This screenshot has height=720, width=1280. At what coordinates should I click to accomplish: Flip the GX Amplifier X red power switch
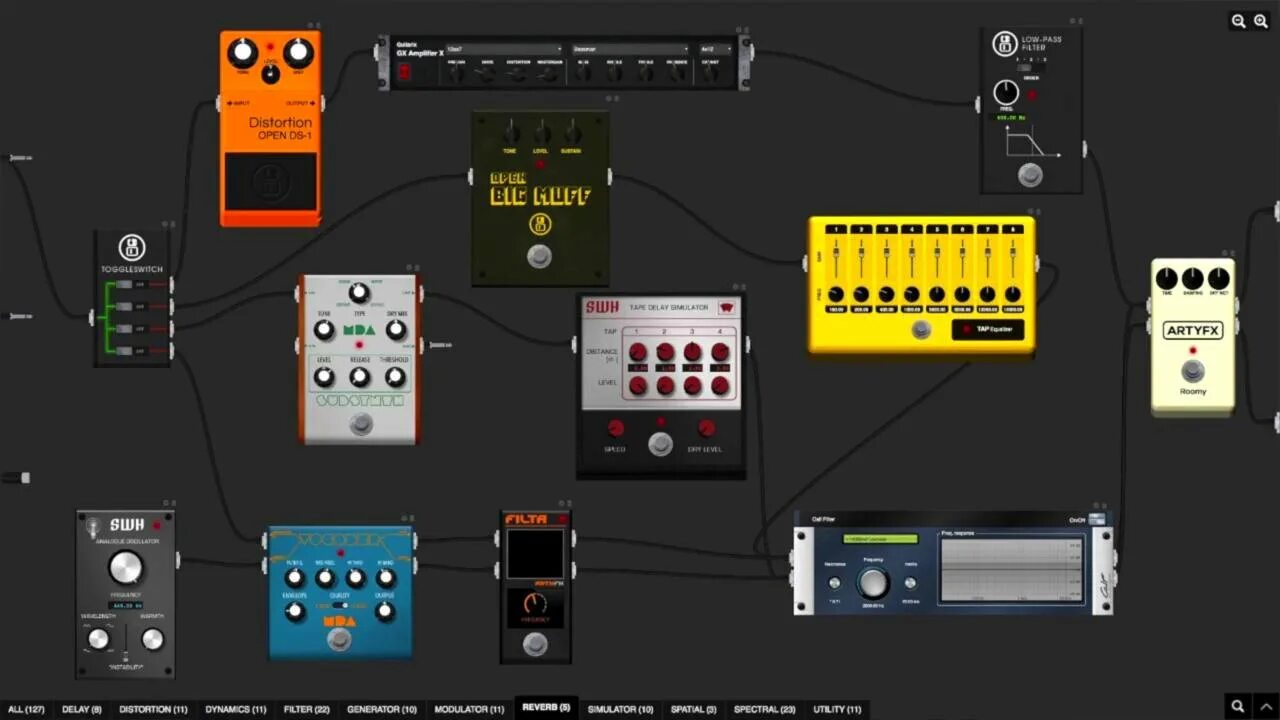[405, 71]
